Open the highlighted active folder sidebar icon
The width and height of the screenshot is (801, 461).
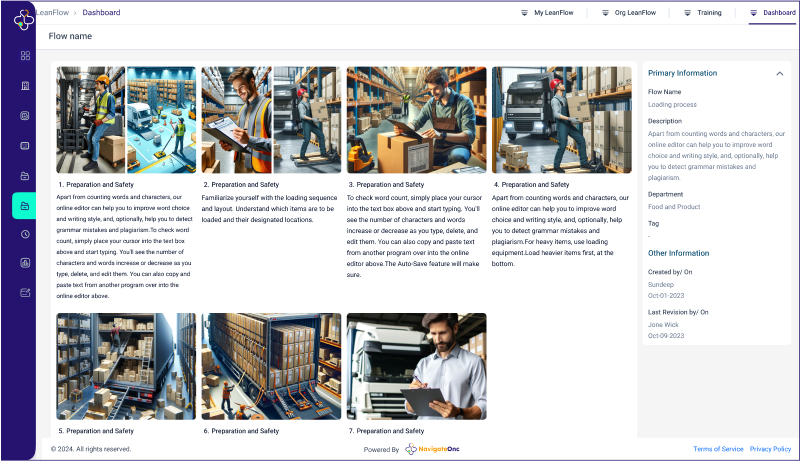25,205
